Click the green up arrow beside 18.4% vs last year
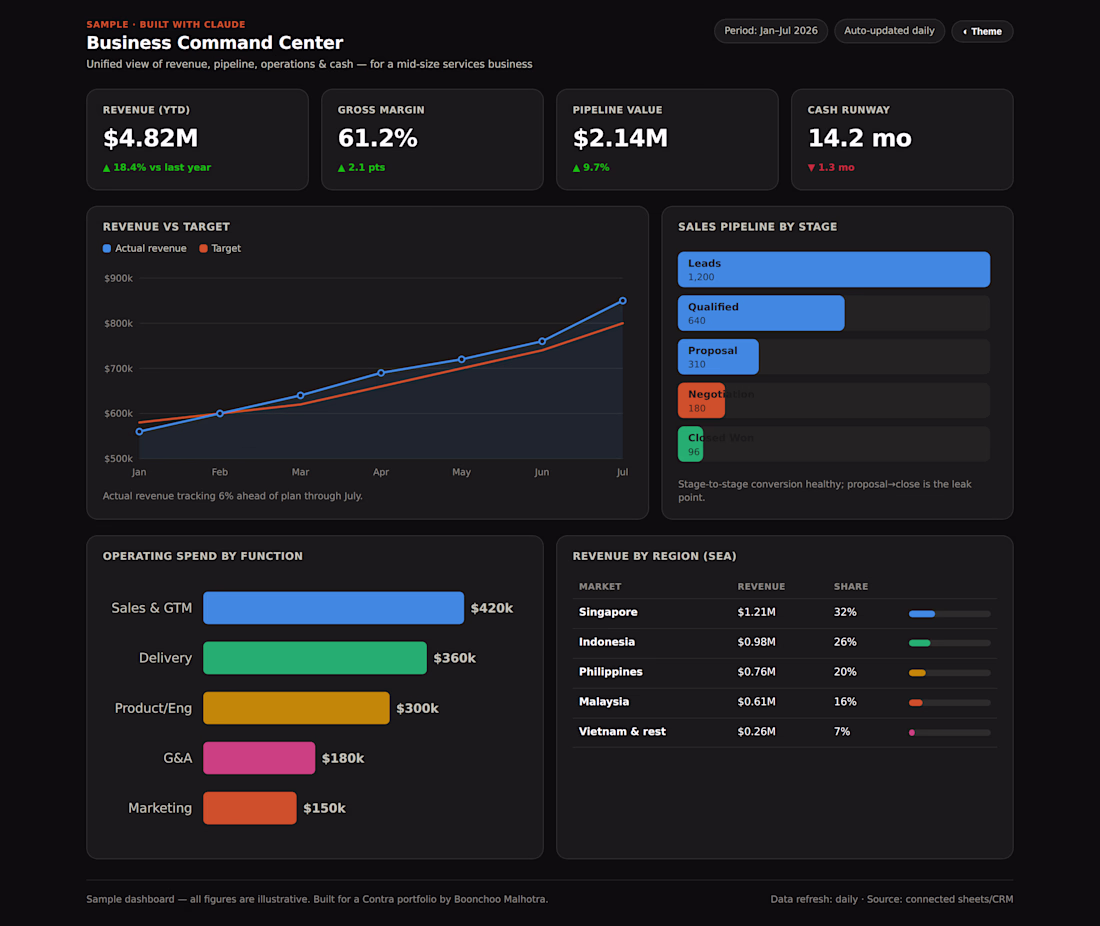 click(107, 168)
